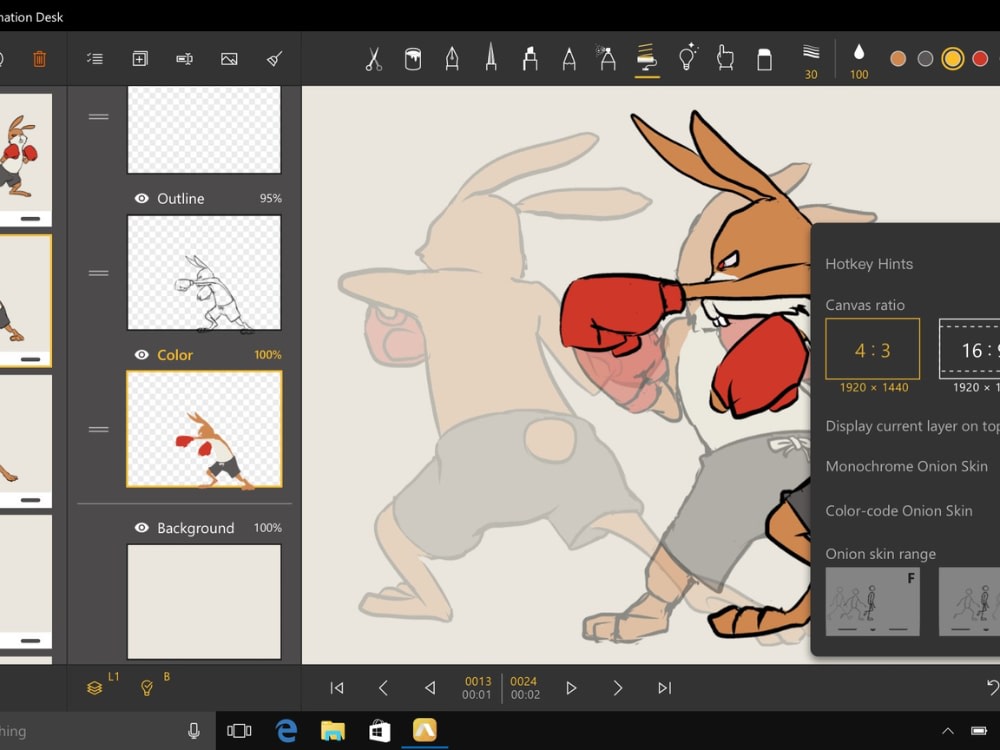Click the rename layer icon
This screenshot has width=1000, height=750.
(x=184, y=59)
